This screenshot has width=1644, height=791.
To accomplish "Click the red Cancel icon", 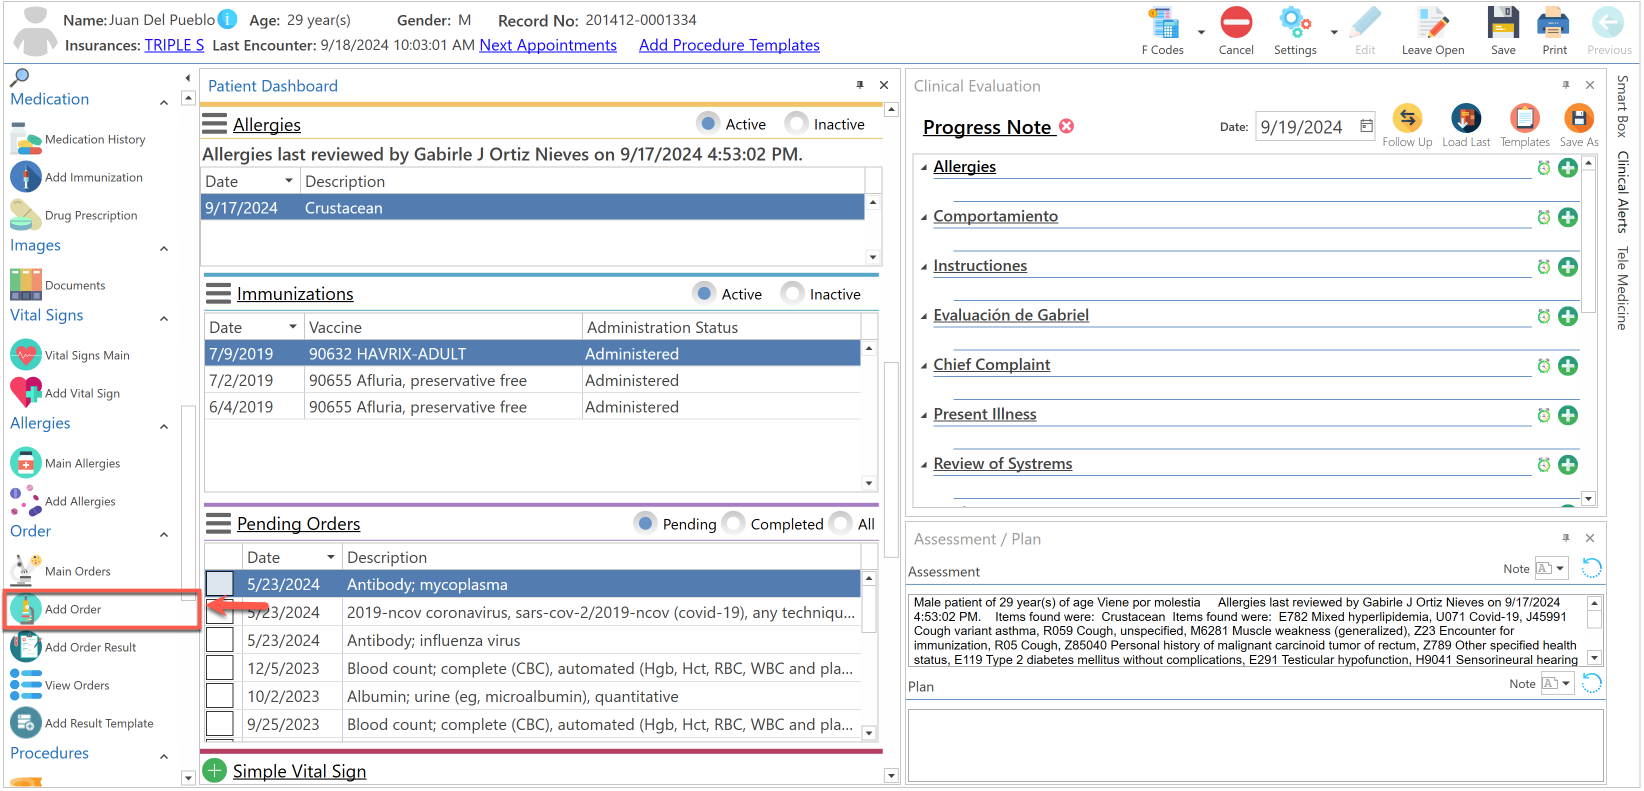I will click(1236, 22).
